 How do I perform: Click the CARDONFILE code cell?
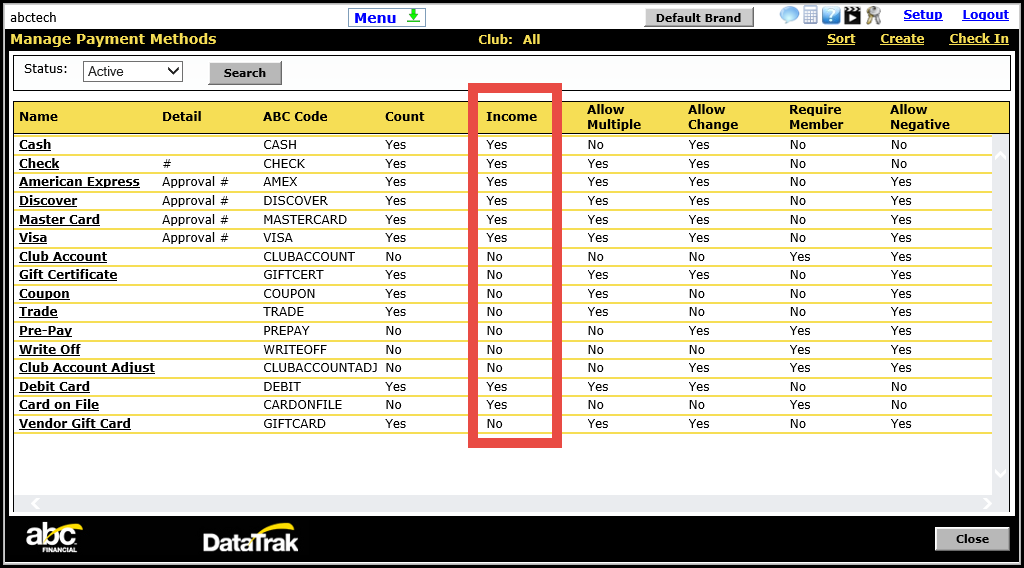(x=302, y=405)
